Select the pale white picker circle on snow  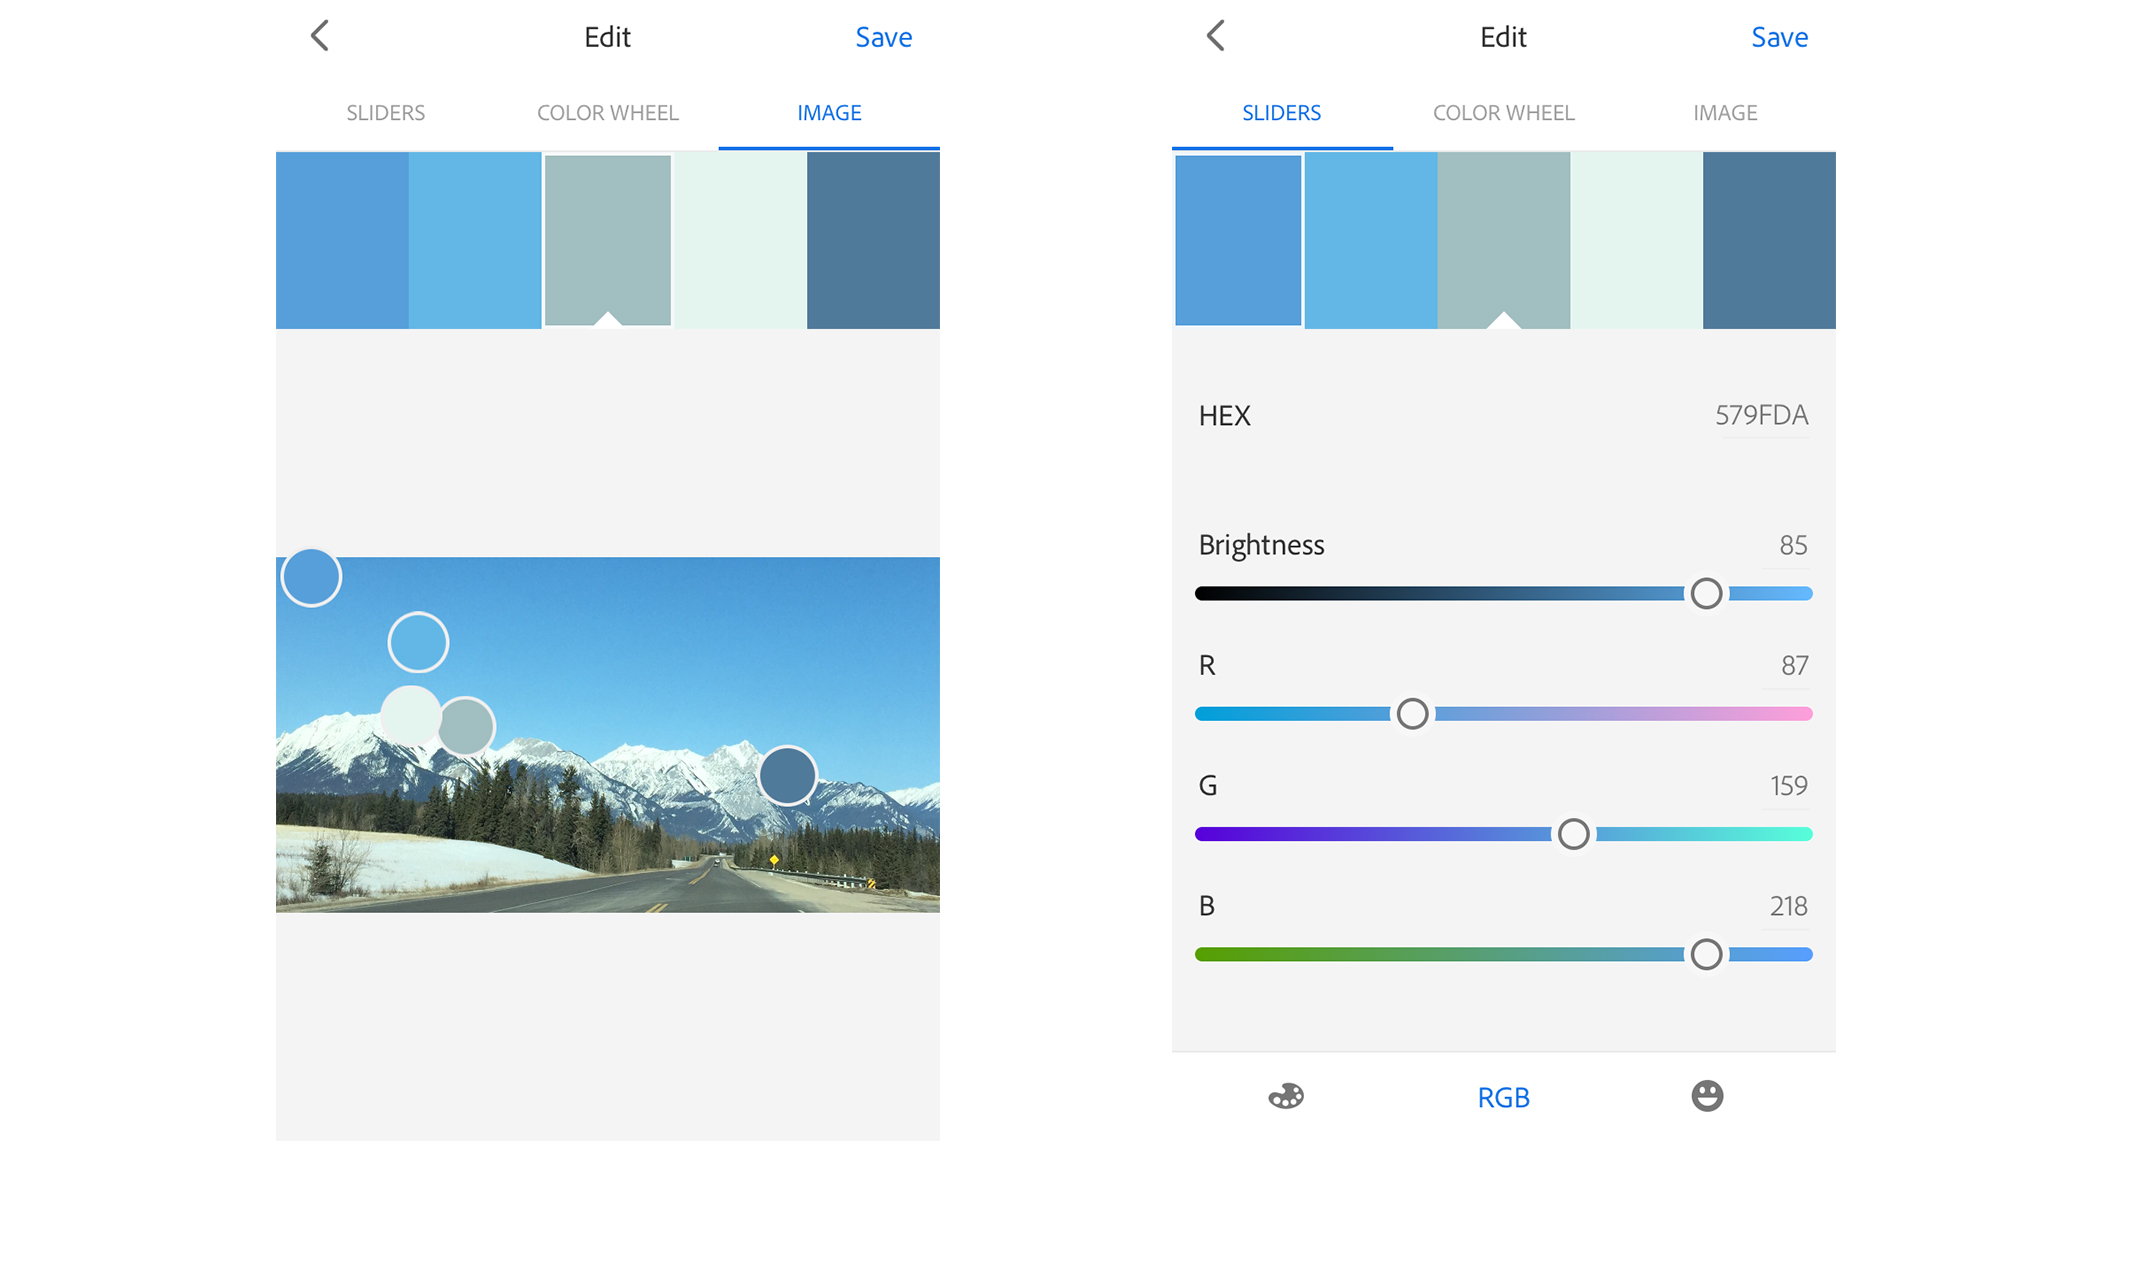pyautogui.click(x=410, y=716)
